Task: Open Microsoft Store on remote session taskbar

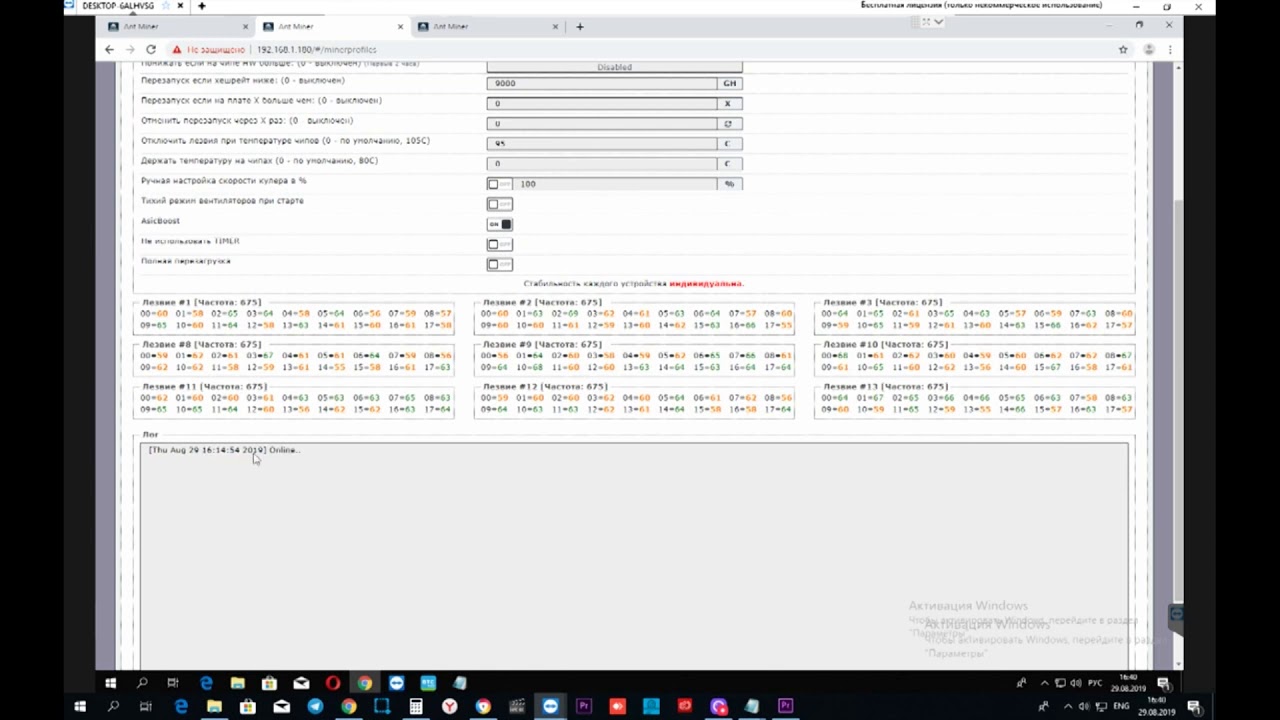Action: [269, 683]
